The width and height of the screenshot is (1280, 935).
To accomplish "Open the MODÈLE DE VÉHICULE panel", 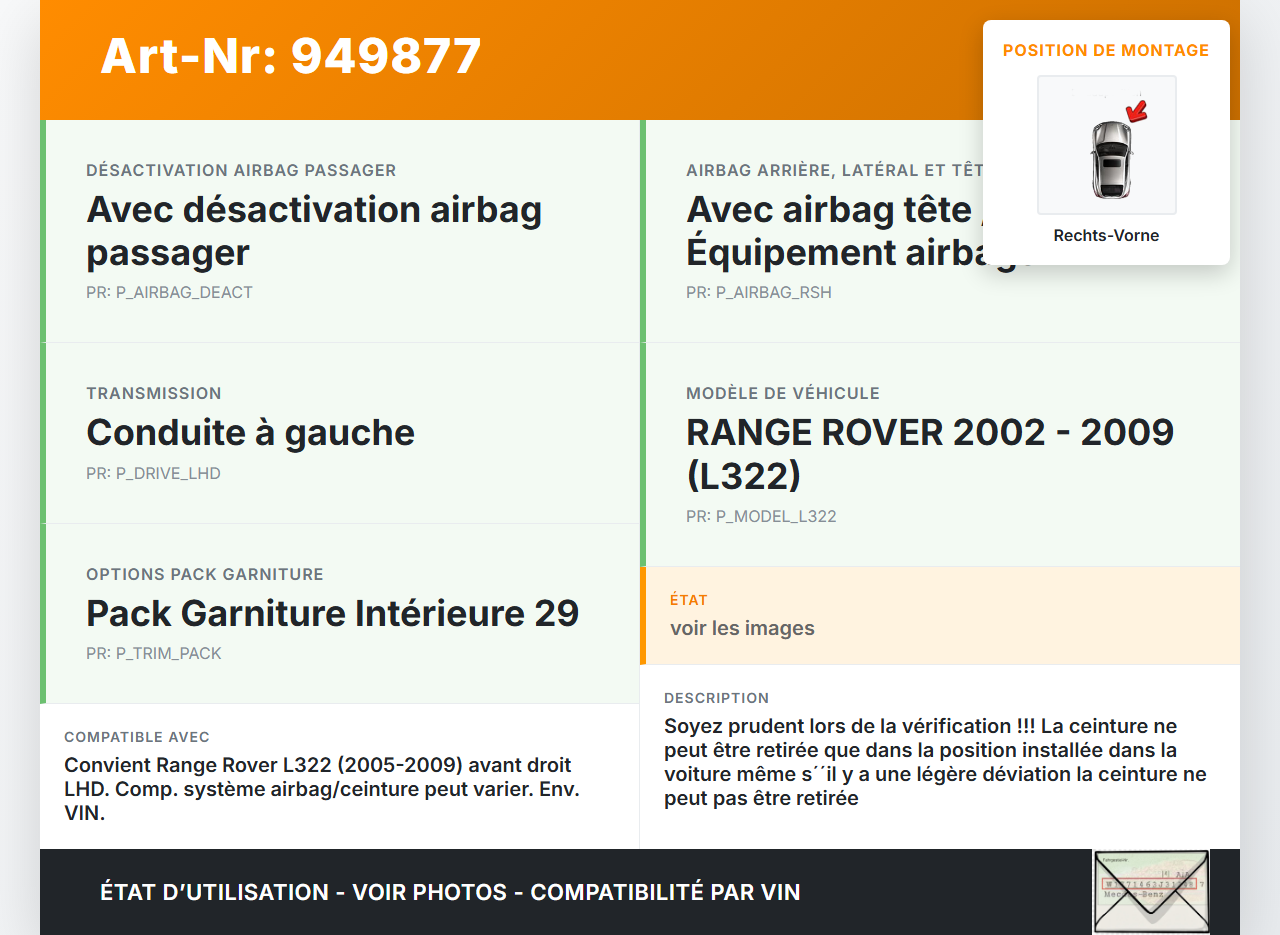I will (783, 393).
